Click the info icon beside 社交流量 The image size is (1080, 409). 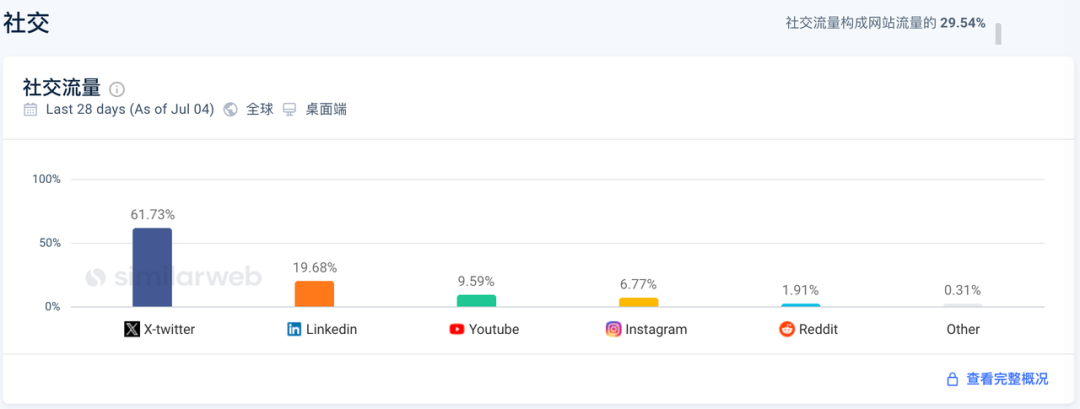pyautogui.click(x=117, y=89)
